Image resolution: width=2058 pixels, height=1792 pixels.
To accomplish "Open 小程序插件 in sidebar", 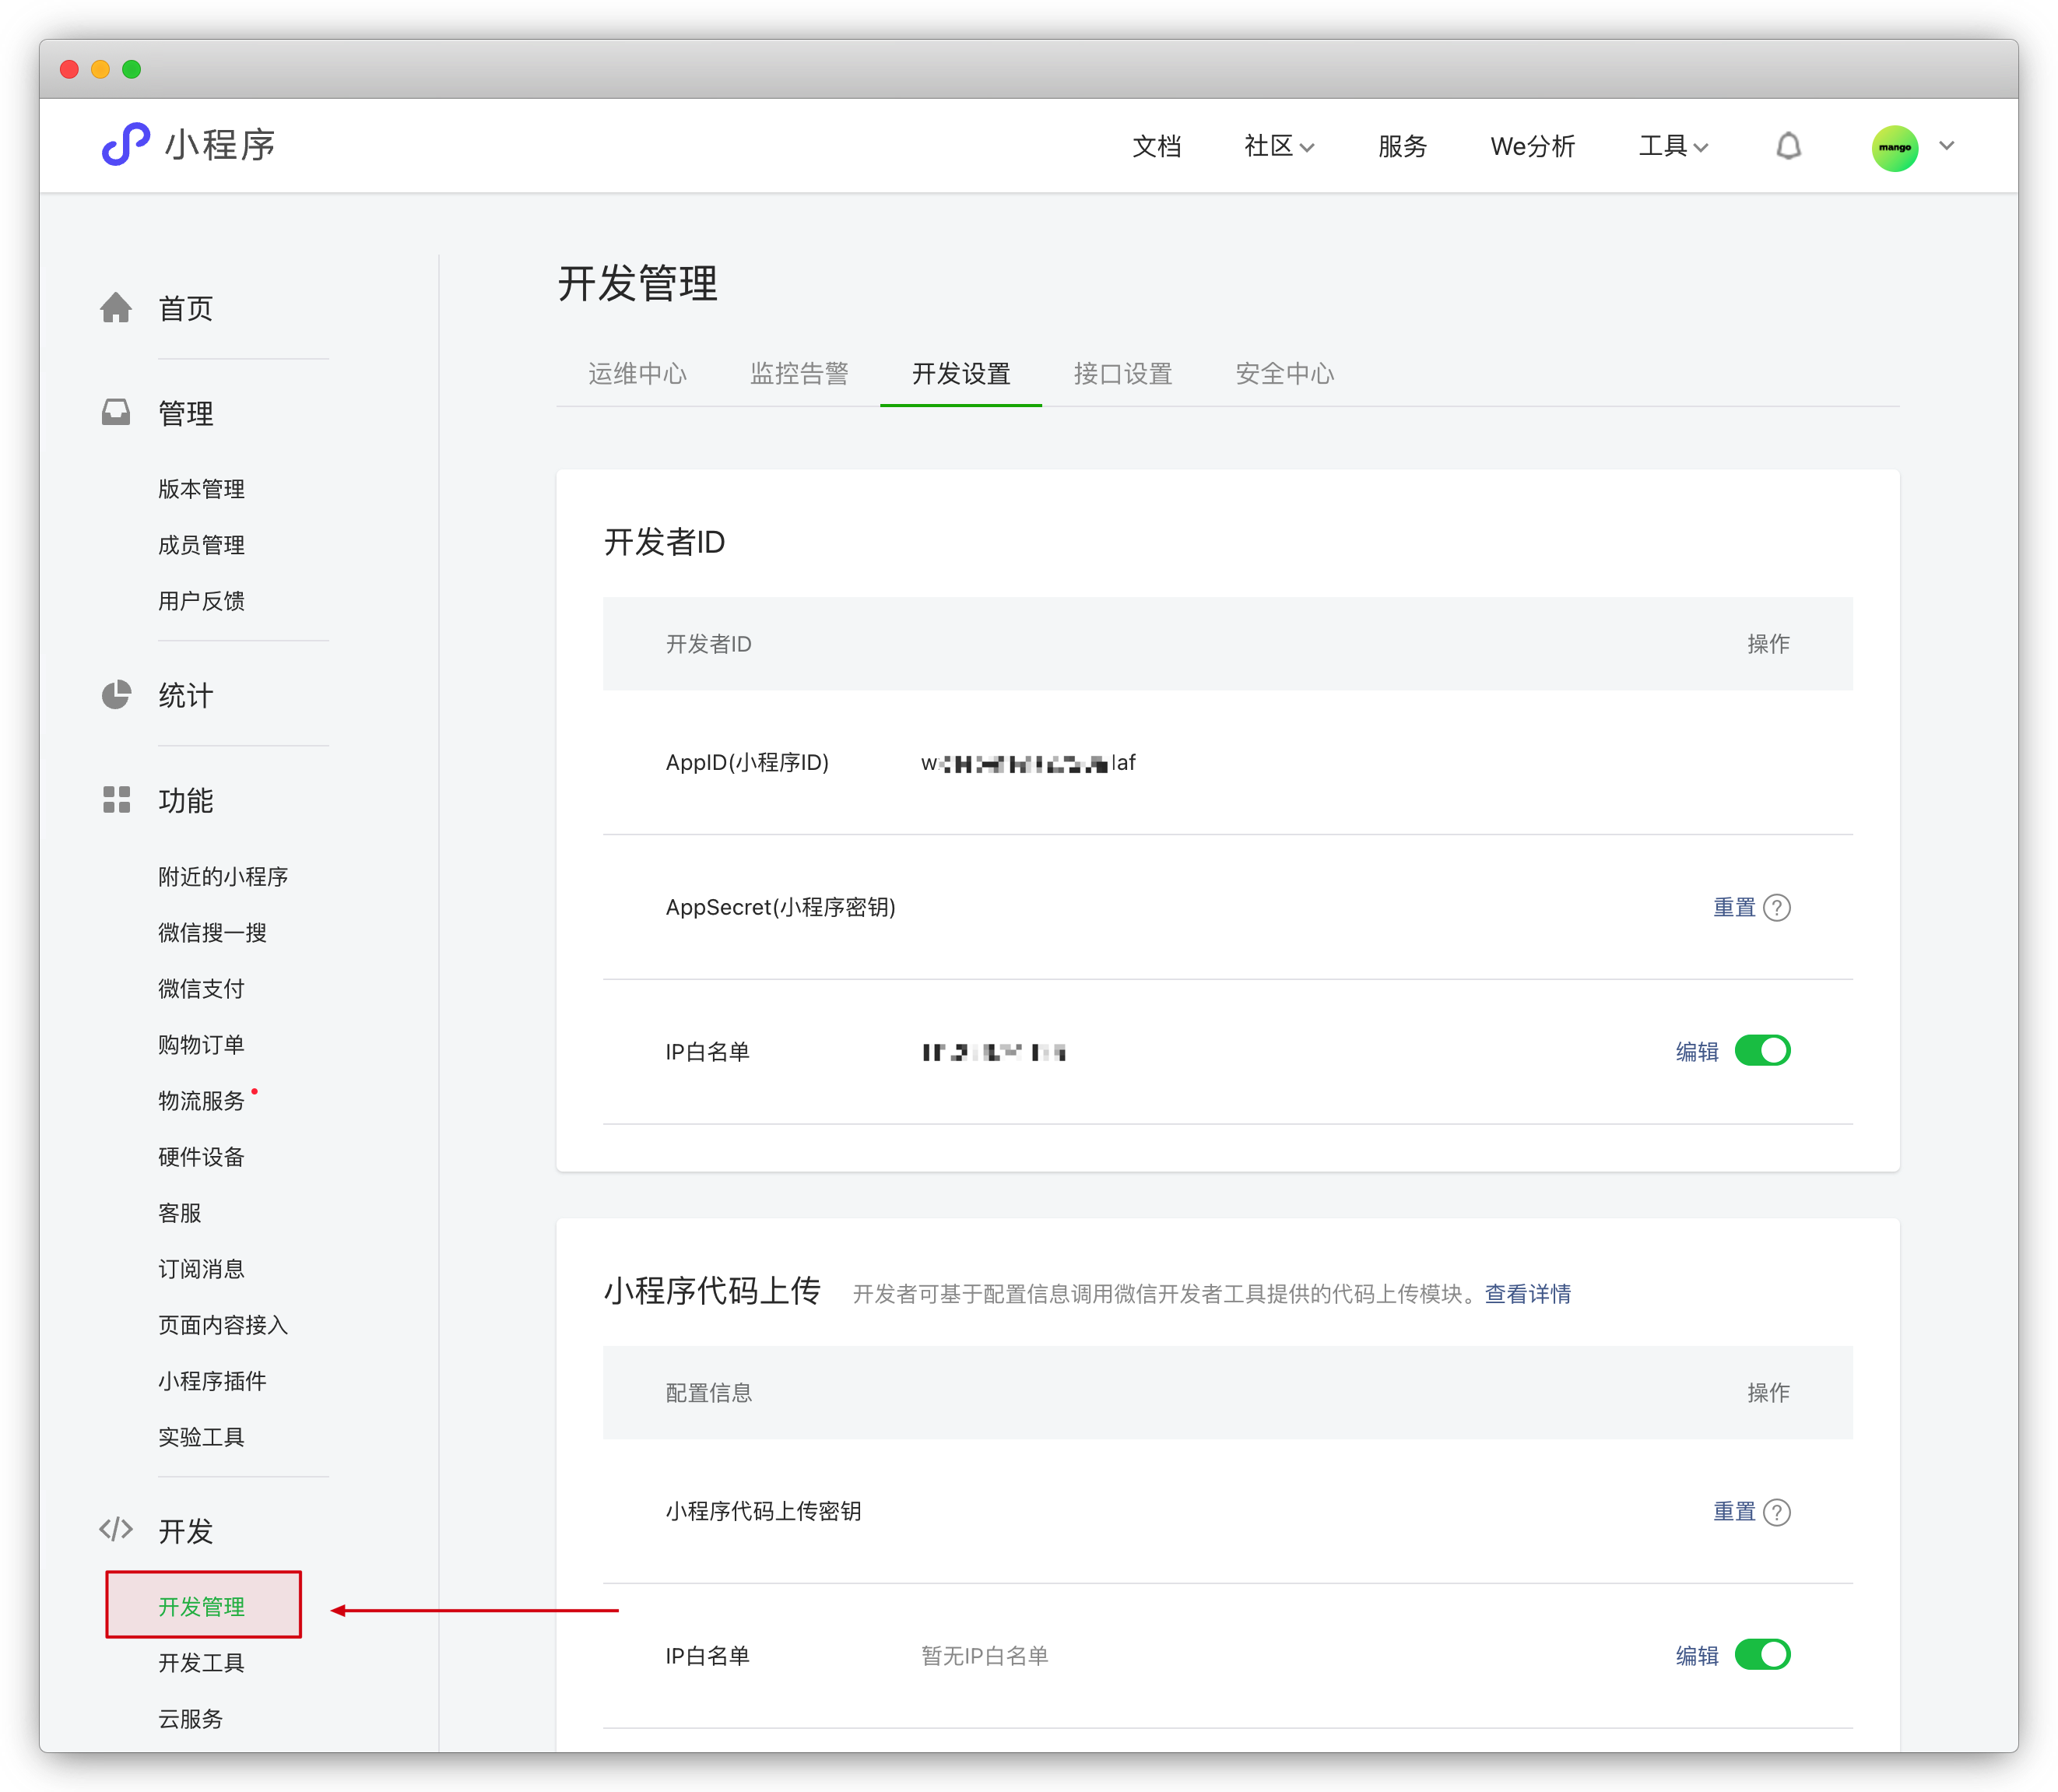I will coord(212,1381).
